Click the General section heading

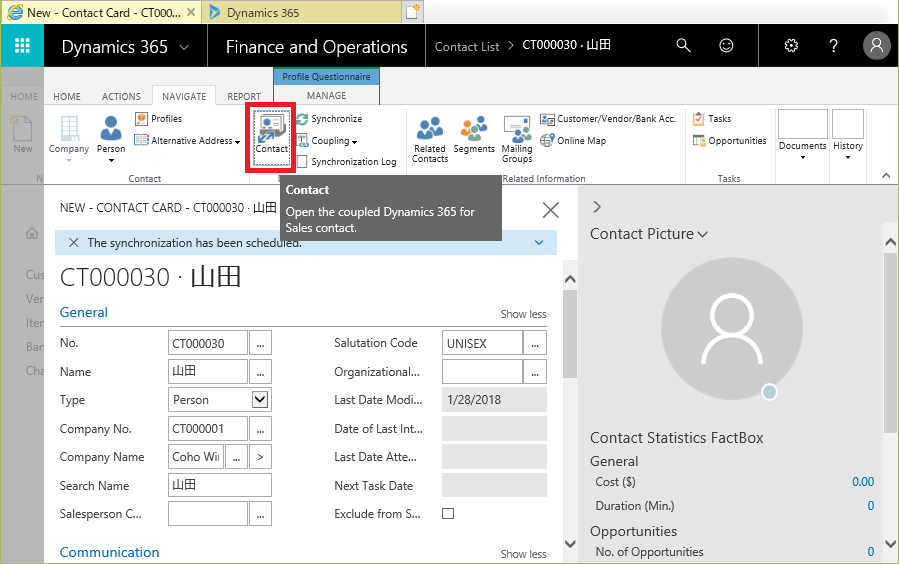tap(84, 312)
